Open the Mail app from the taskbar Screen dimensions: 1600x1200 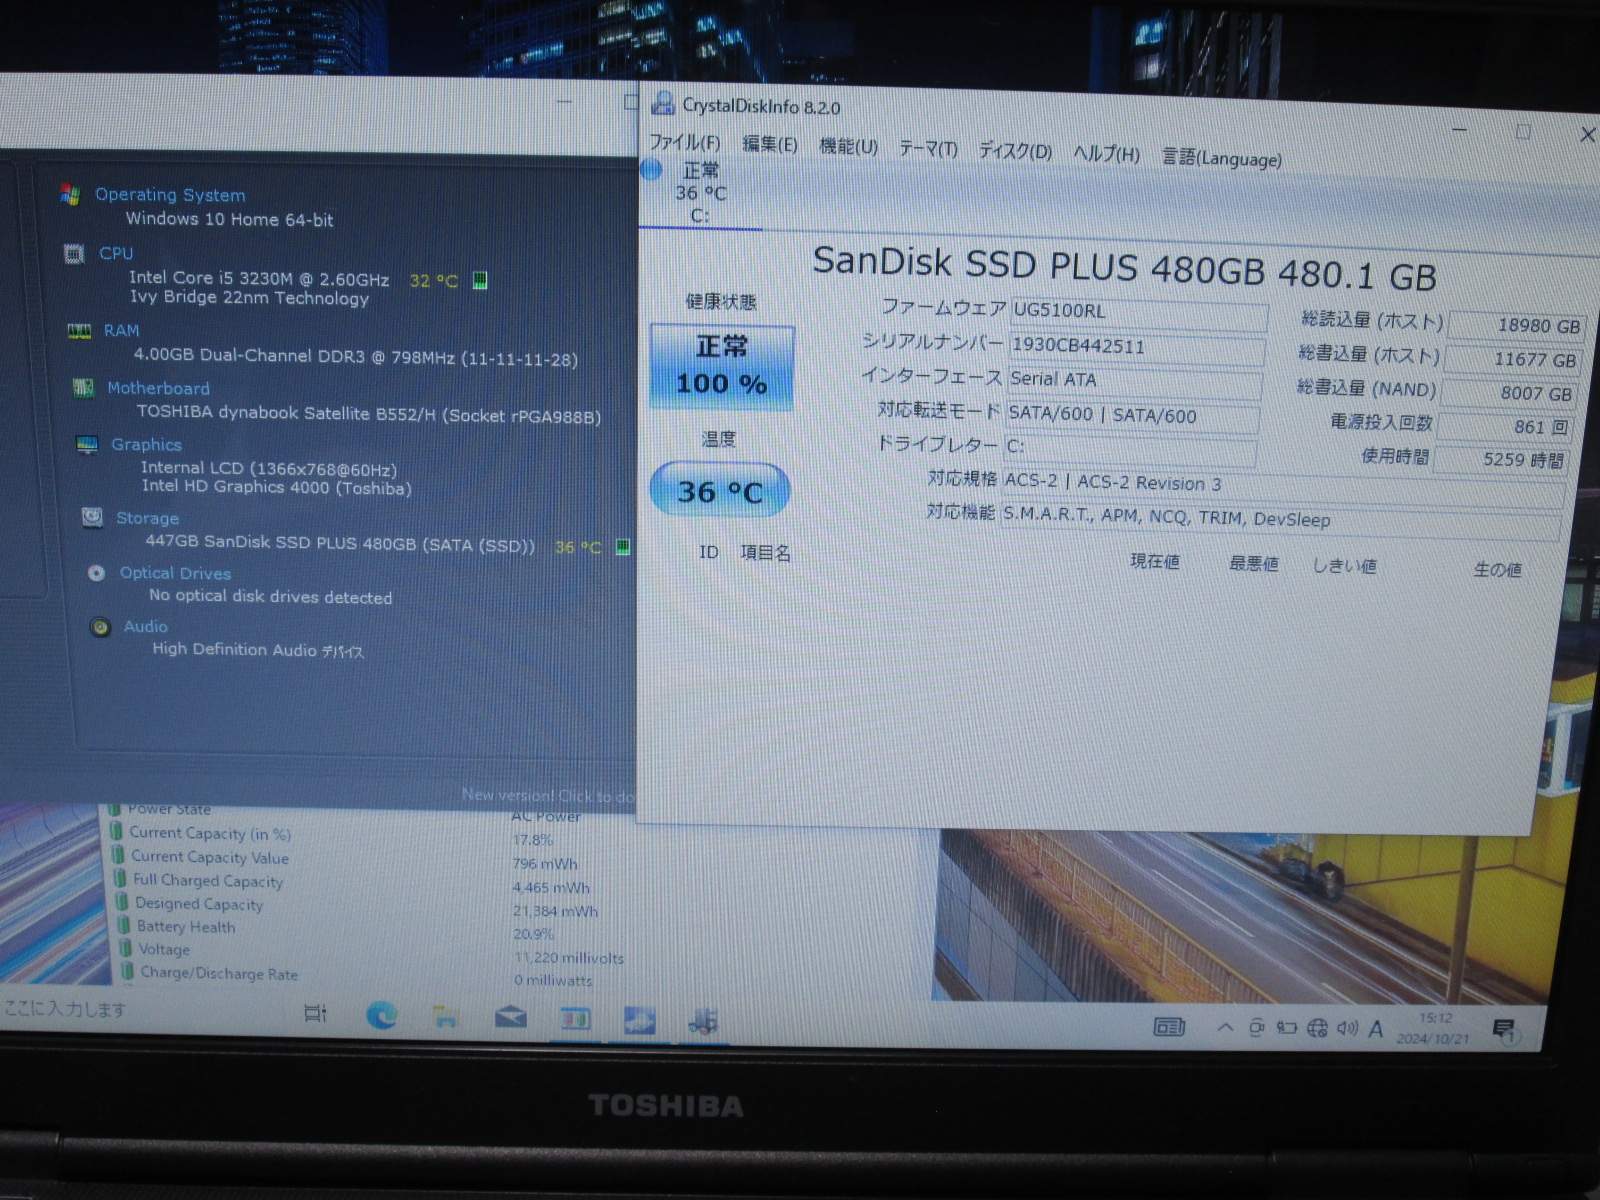(510, 1018)
